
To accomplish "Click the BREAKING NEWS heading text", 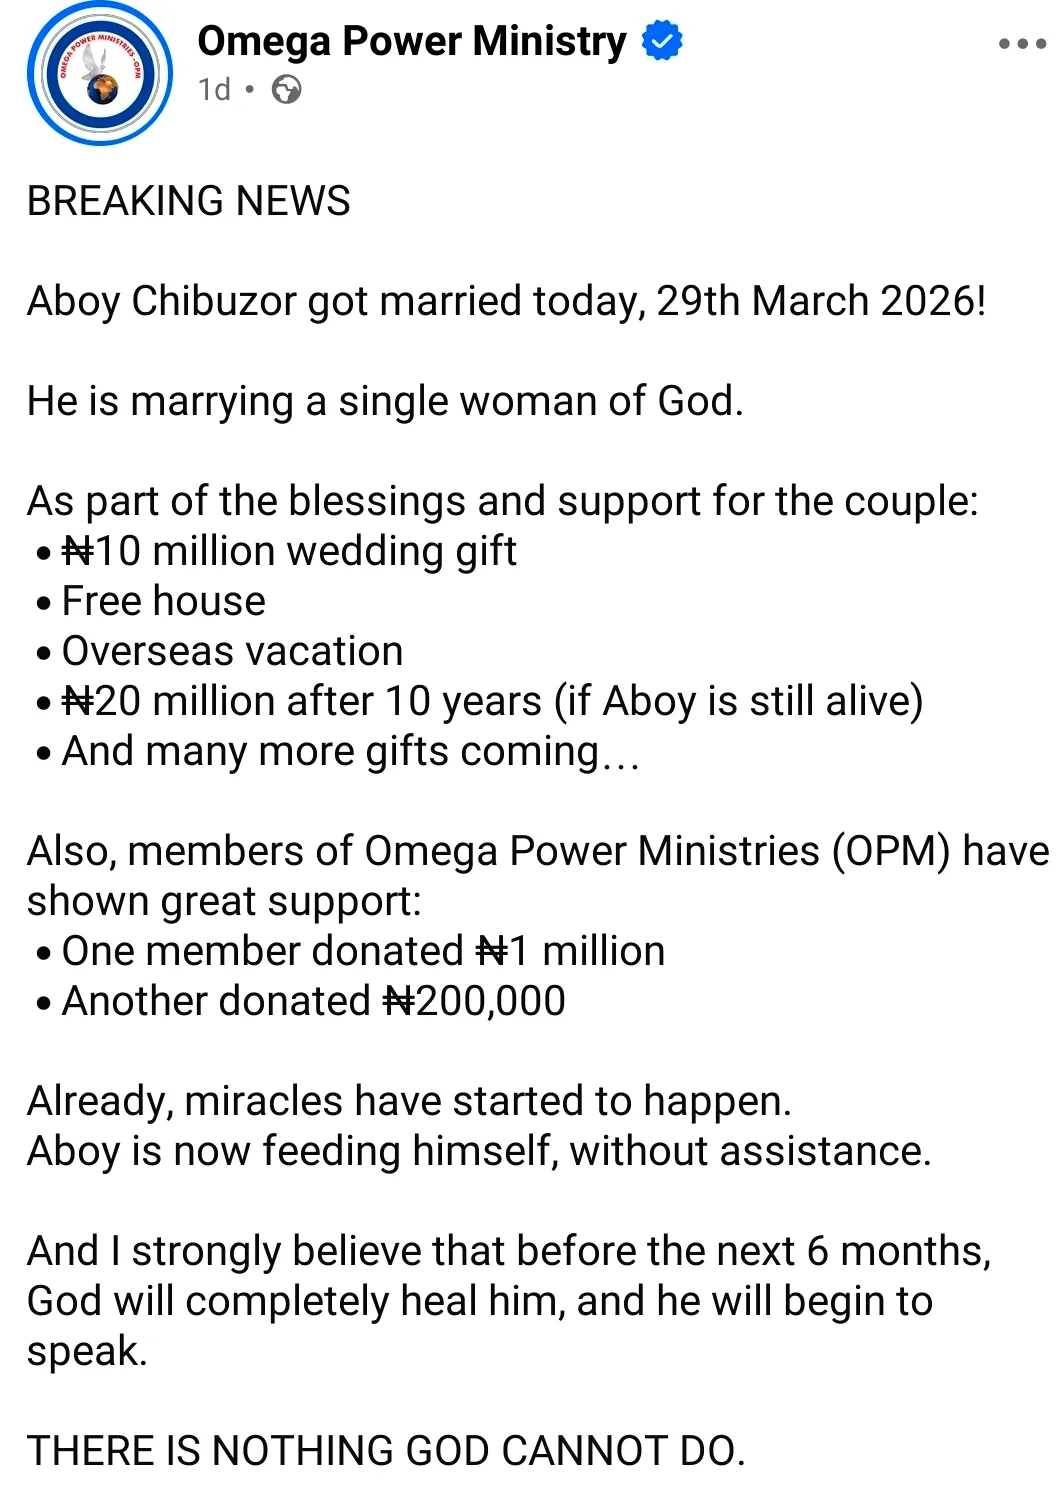I will click(189, 201).
